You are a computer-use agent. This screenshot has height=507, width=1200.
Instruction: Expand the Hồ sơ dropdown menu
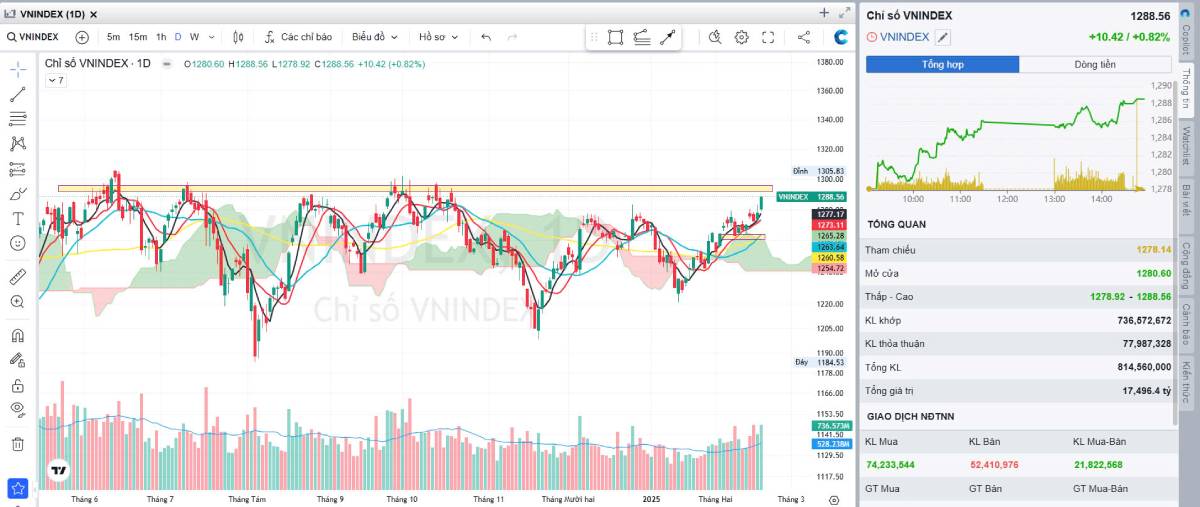pyautogui.click(x=438, y=37)
